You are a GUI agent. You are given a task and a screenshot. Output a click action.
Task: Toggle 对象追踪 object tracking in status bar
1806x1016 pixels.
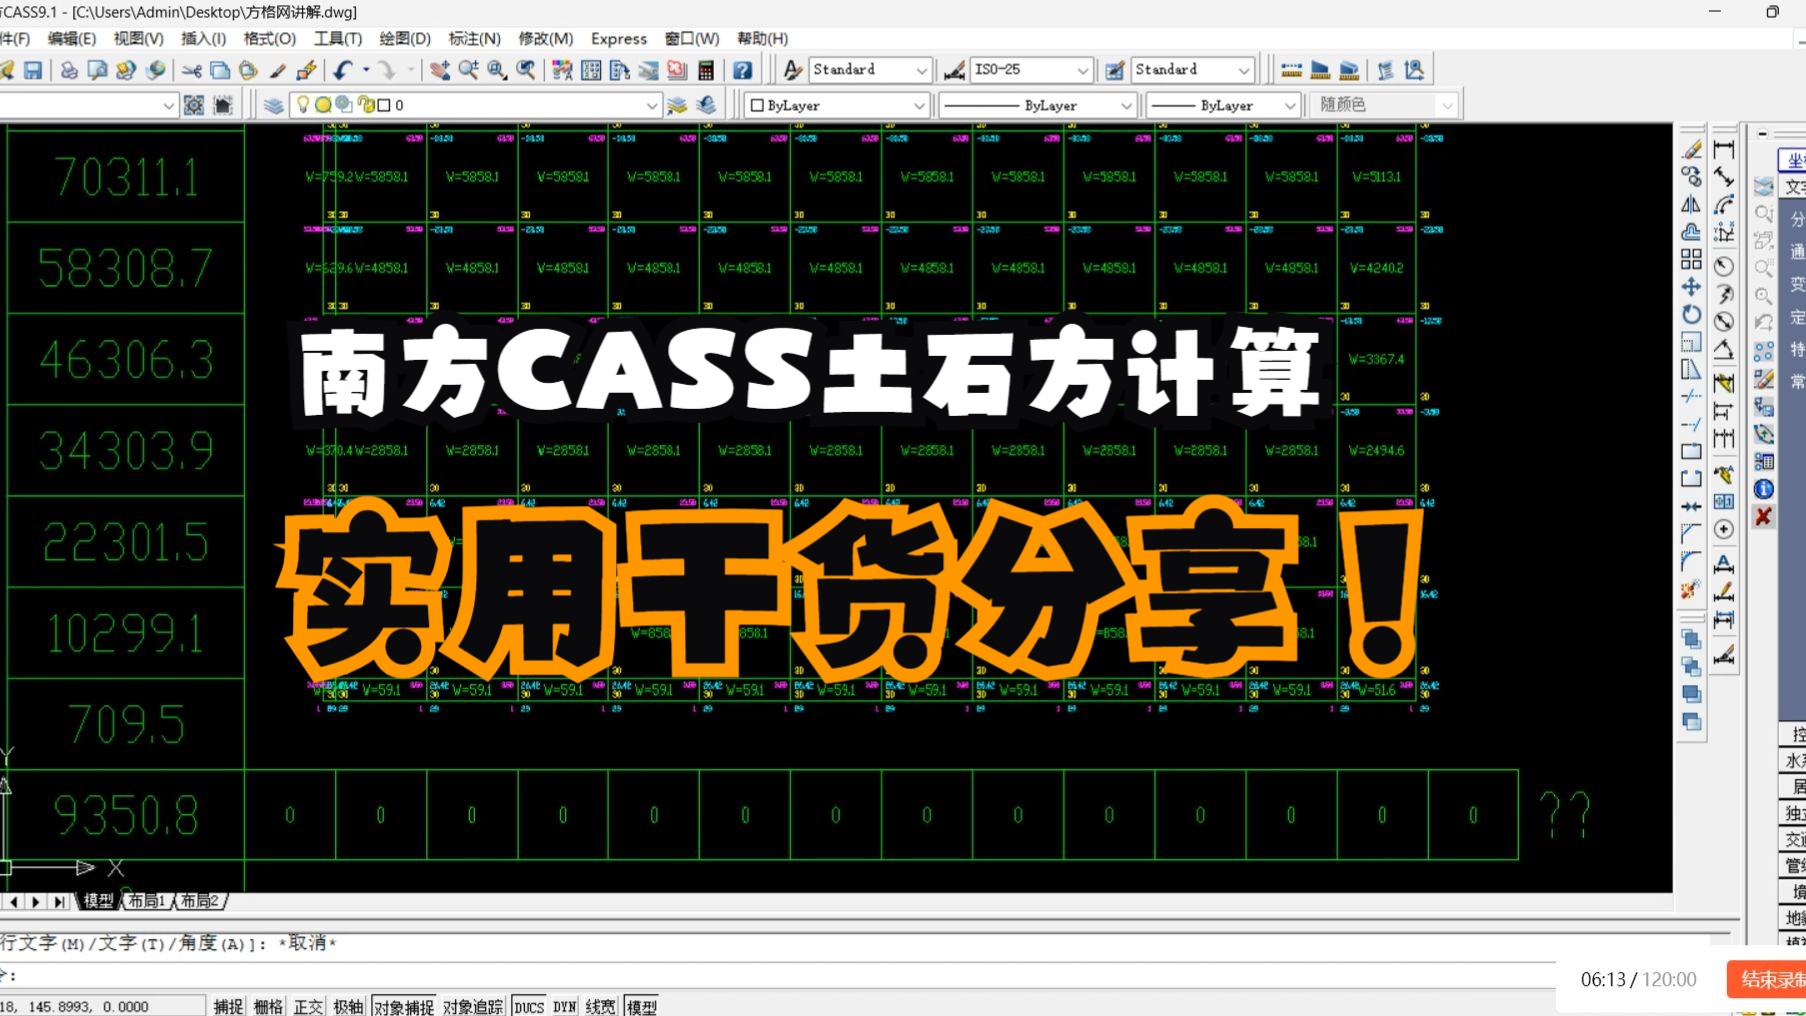point(473,1006)
